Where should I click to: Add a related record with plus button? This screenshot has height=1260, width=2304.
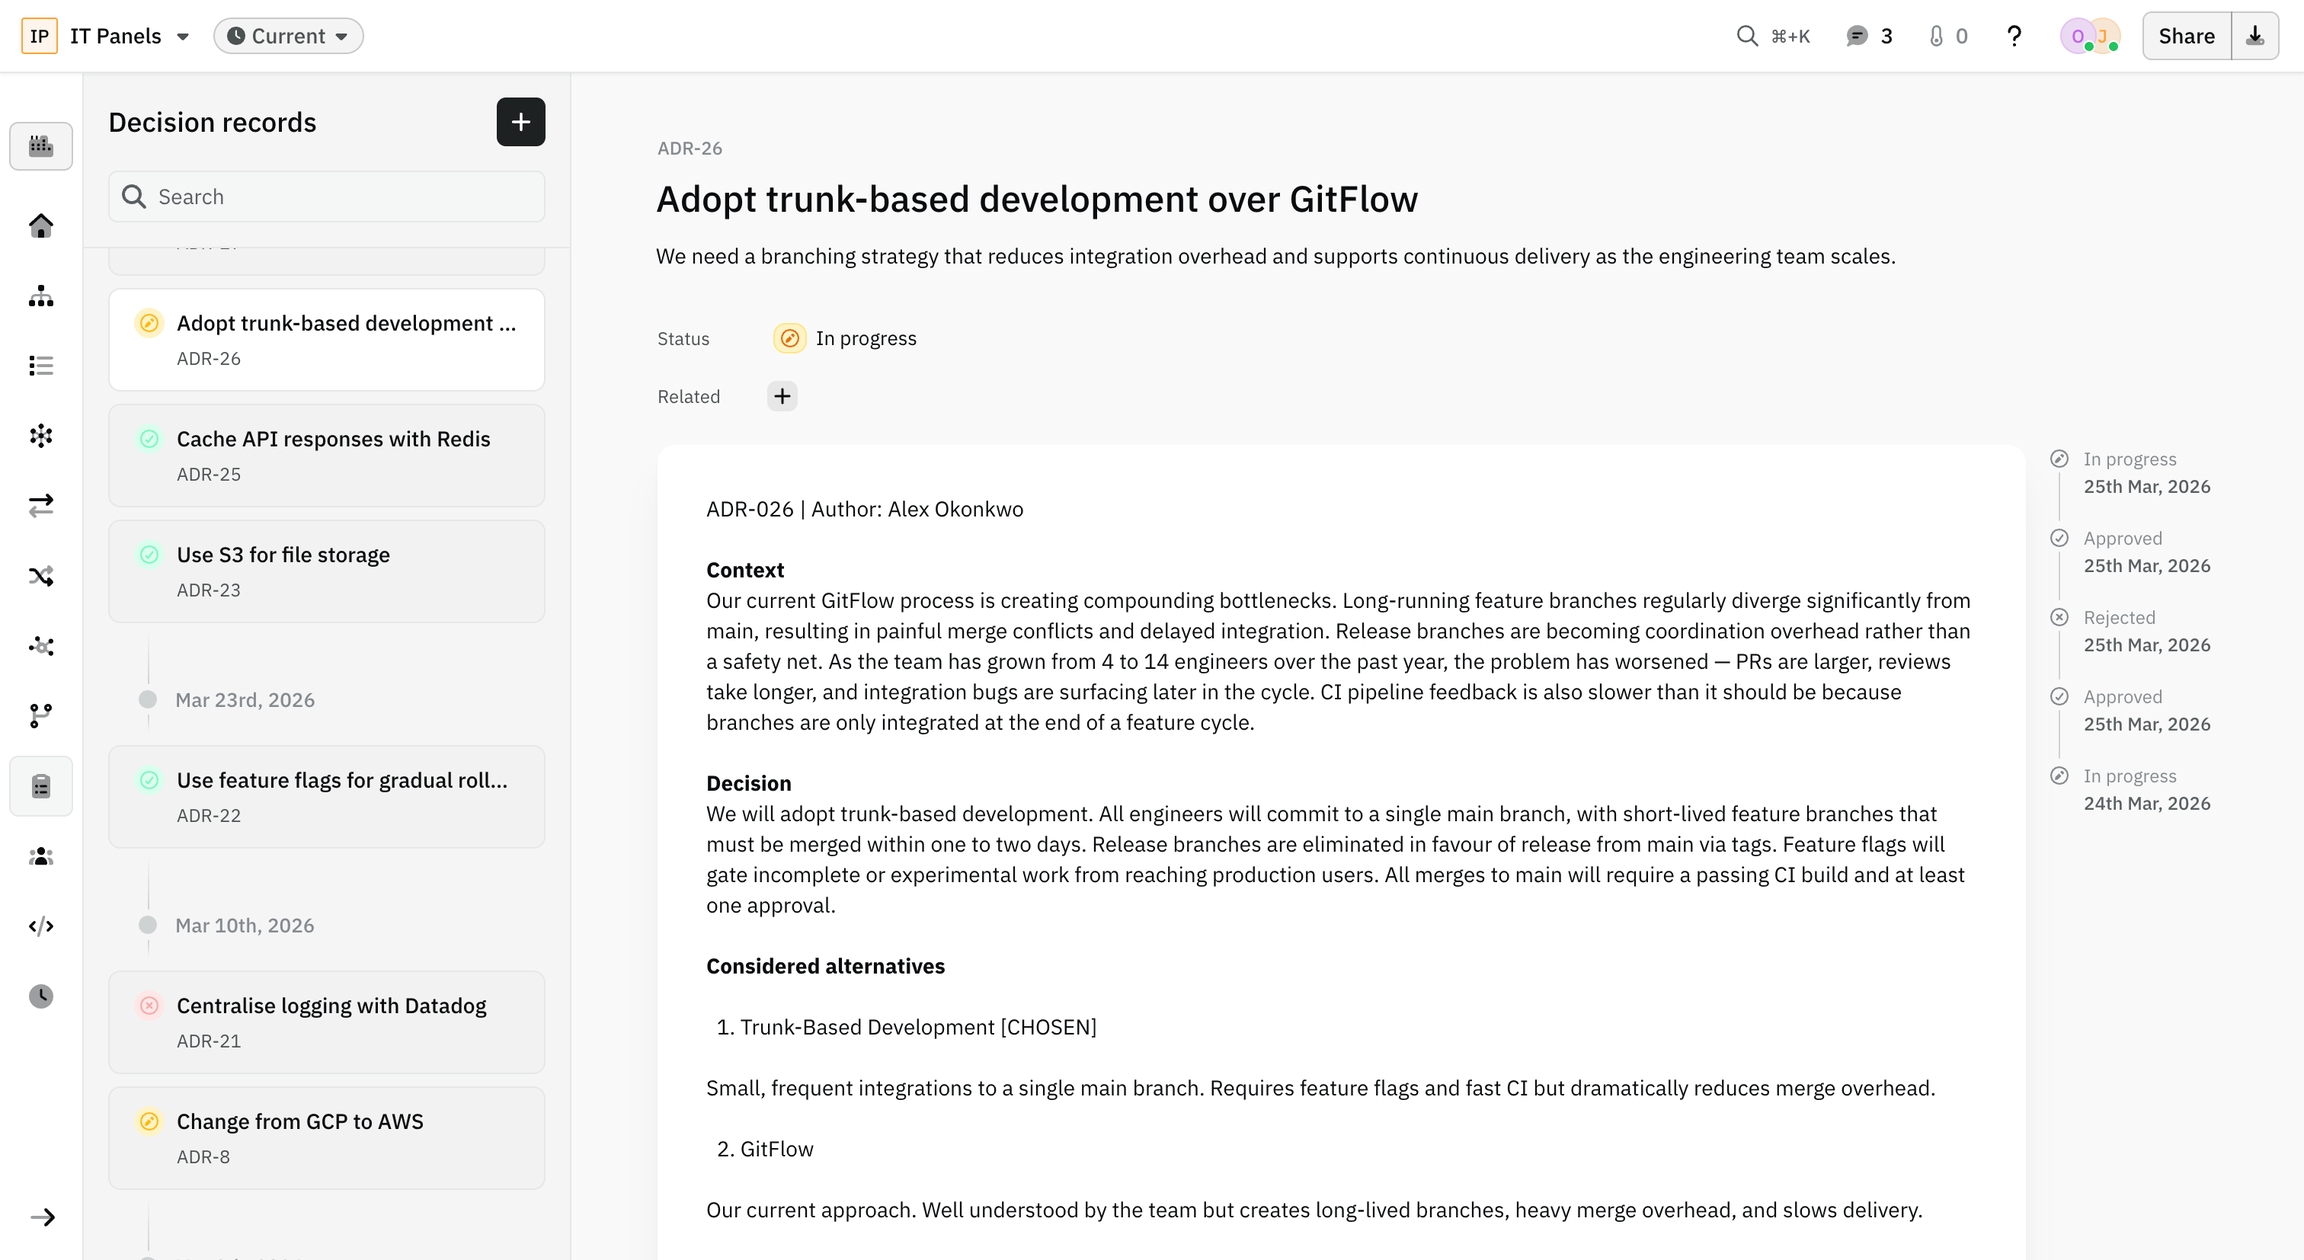pyautogui.click(x=782, y=396)
